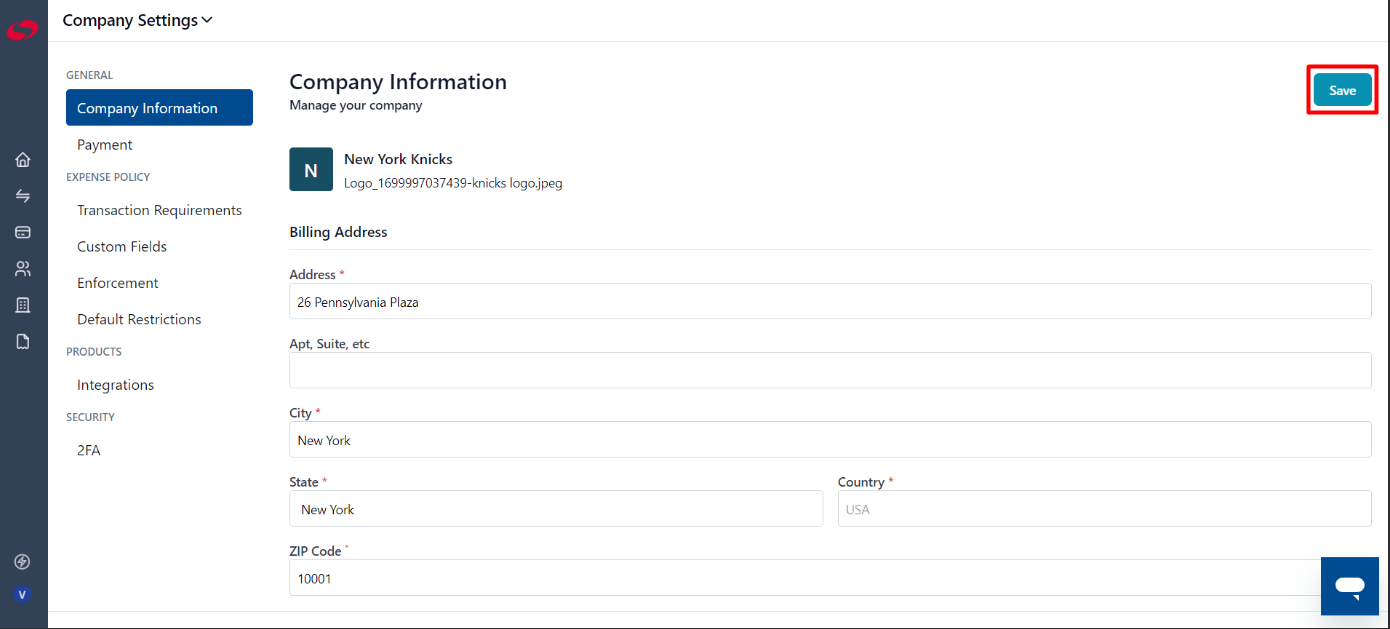Click the City input field
Viewport: 1390px width, 629px height.
pos(830,439)
